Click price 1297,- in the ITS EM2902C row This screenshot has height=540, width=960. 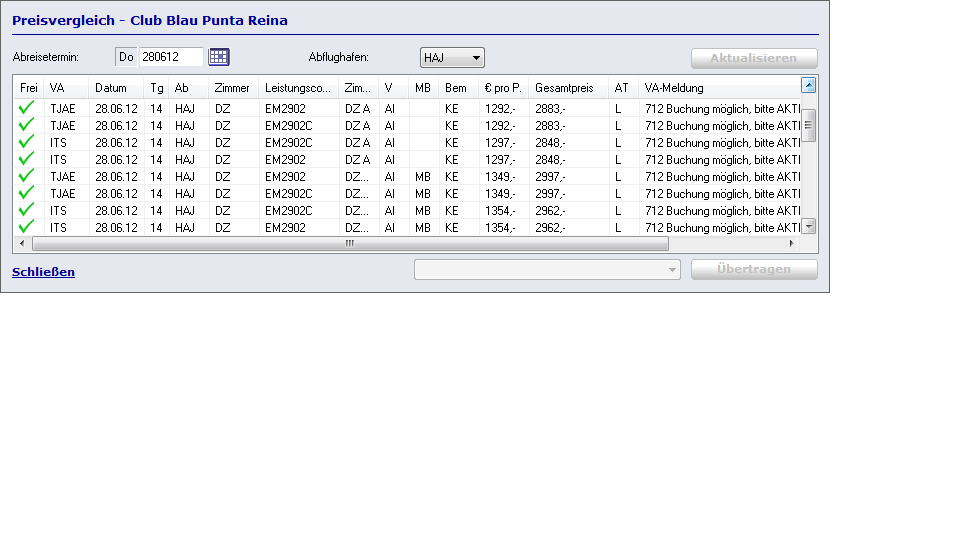point(500,143)
